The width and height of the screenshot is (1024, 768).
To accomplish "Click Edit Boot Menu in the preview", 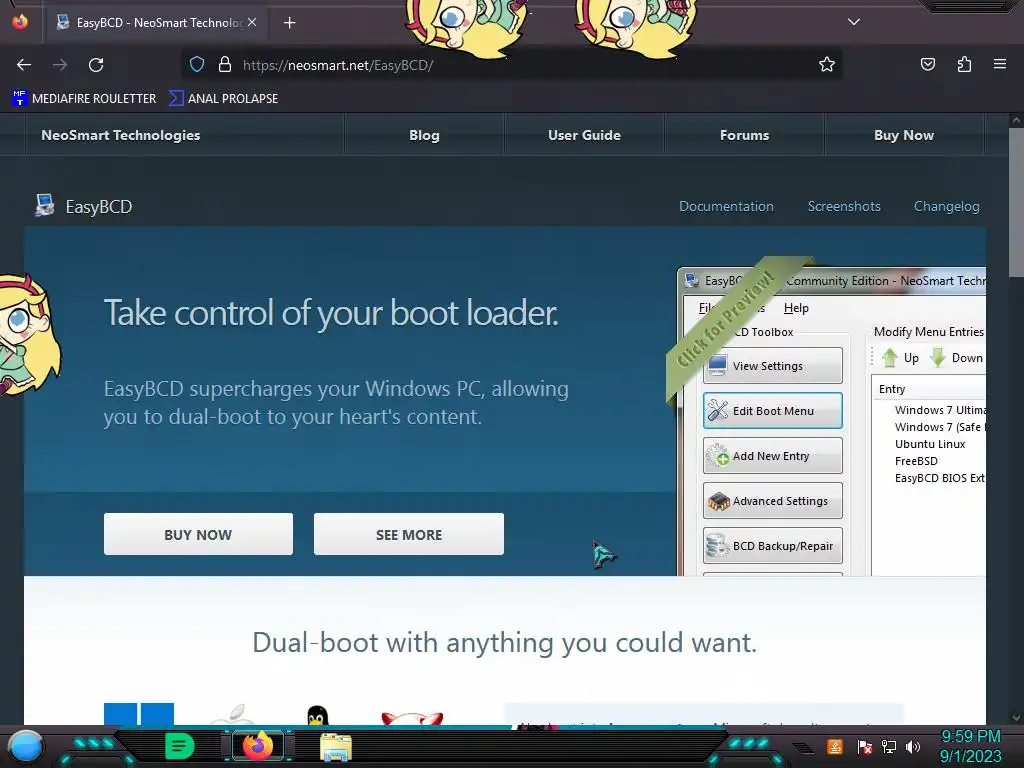I will (773, 411).
